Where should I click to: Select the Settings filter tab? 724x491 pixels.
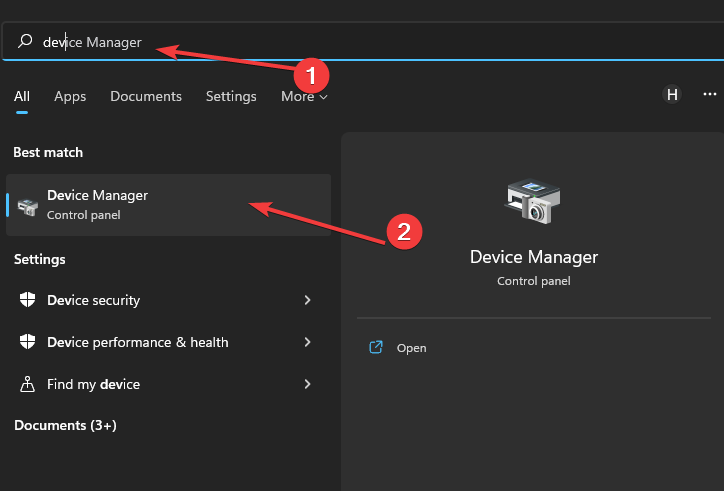click(231, 97)
